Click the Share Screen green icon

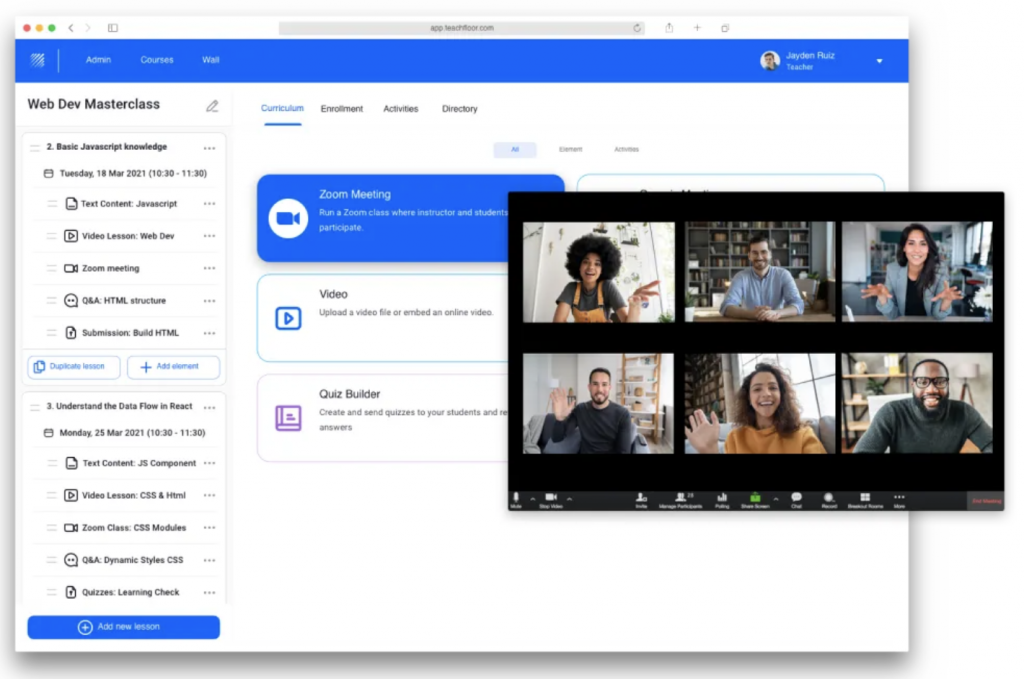pos(755,497)
